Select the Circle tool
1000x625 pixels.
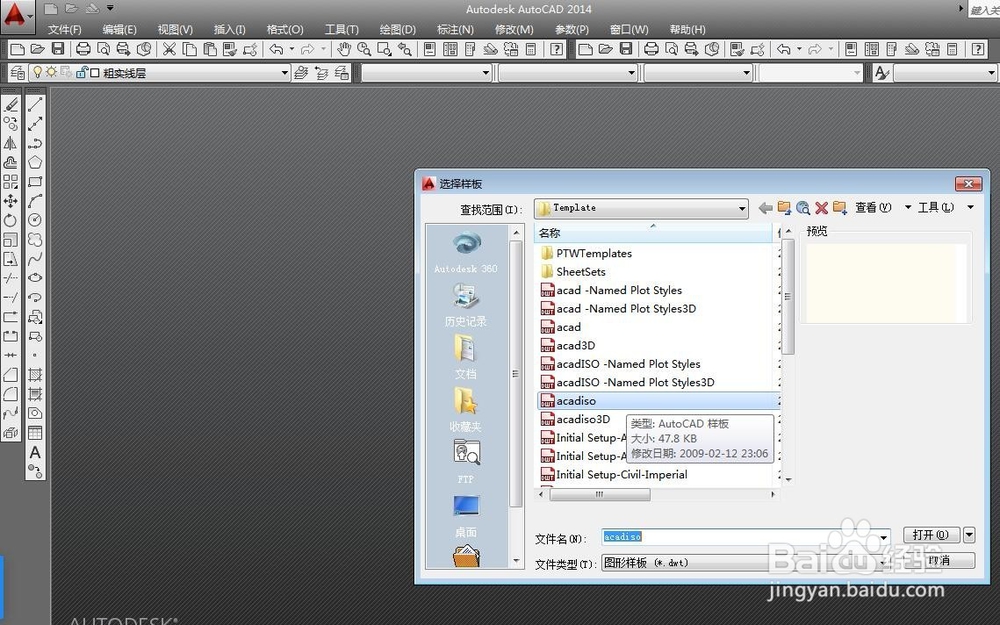(x=35, y=220)
